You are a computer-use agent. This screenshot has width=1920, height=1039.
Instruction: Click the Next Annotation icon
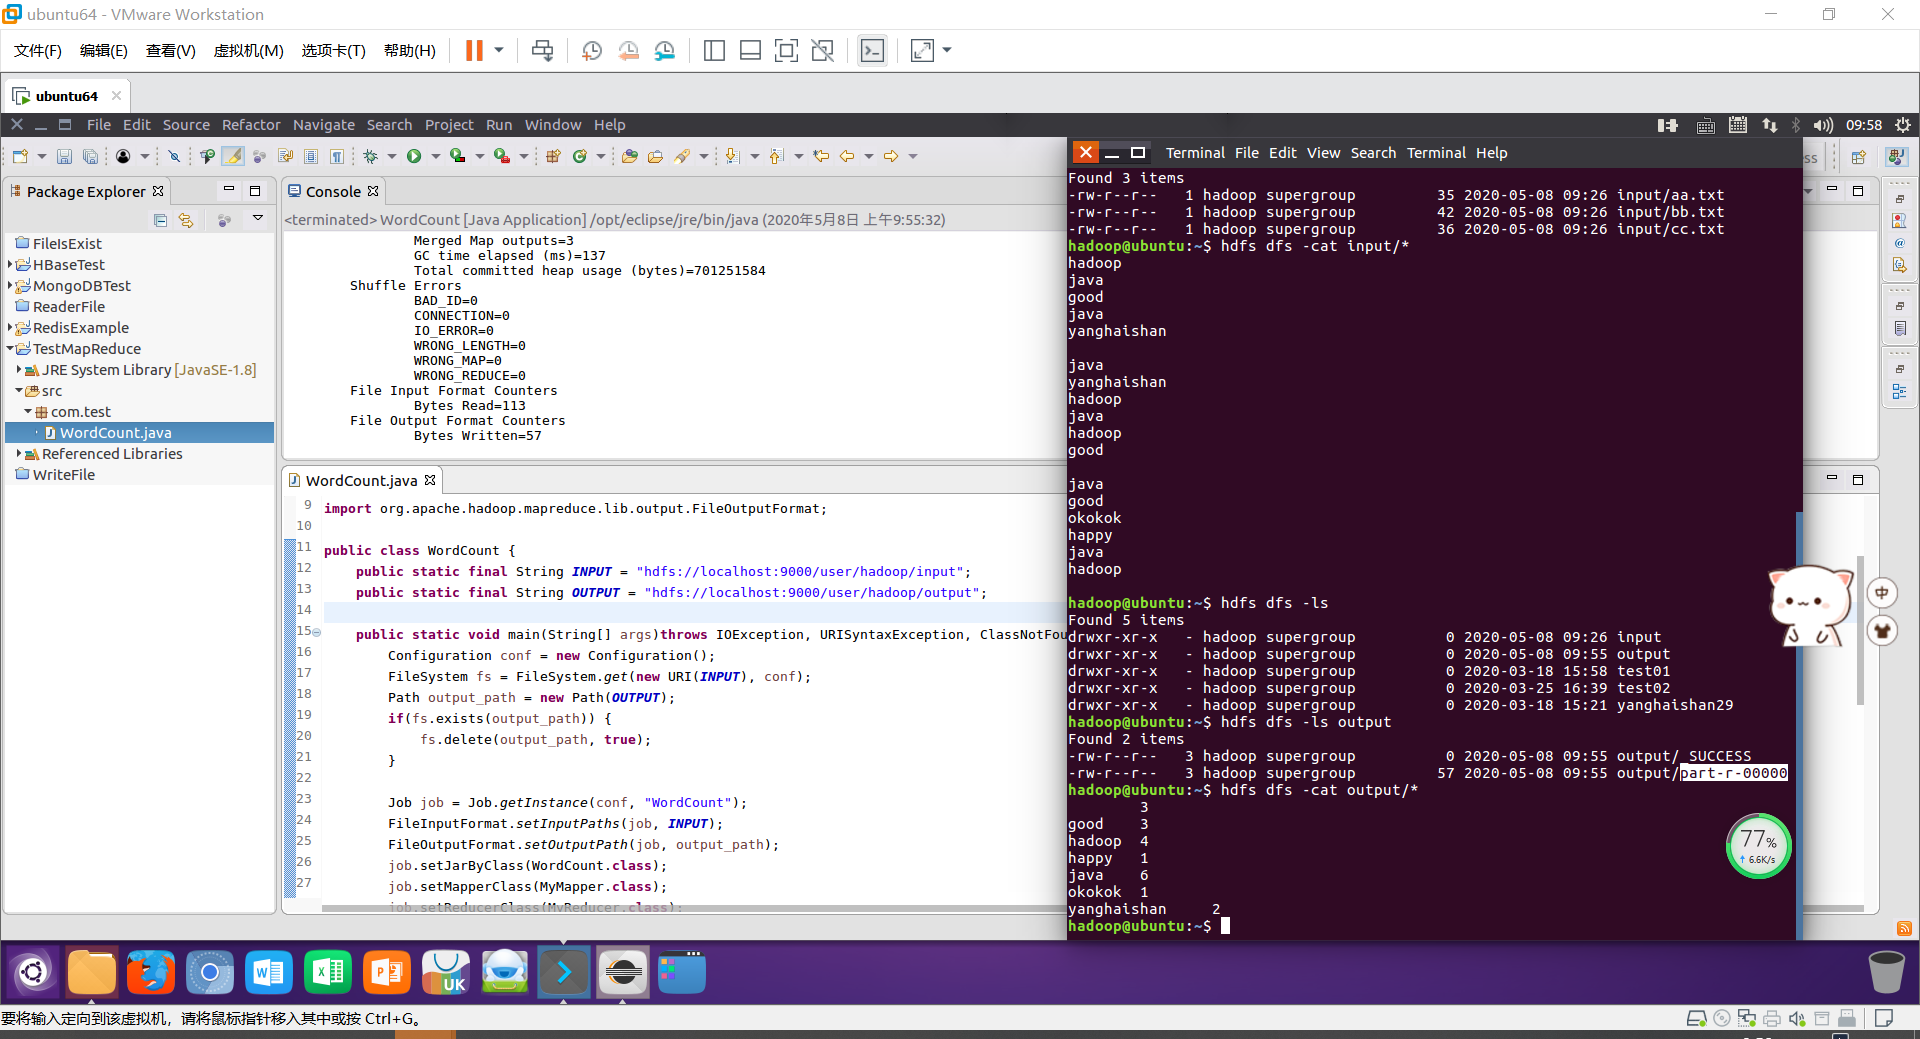(x=732, y=156)
